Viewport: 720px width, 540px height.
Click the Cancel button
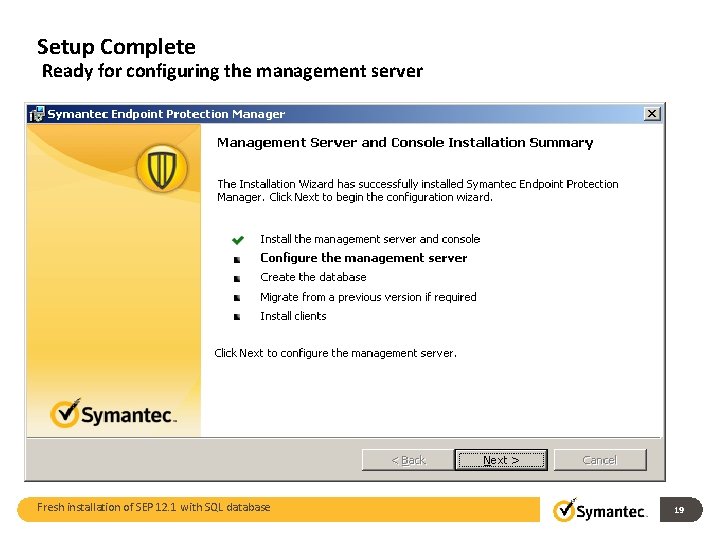pyautogui.click(x=600, y=460)
